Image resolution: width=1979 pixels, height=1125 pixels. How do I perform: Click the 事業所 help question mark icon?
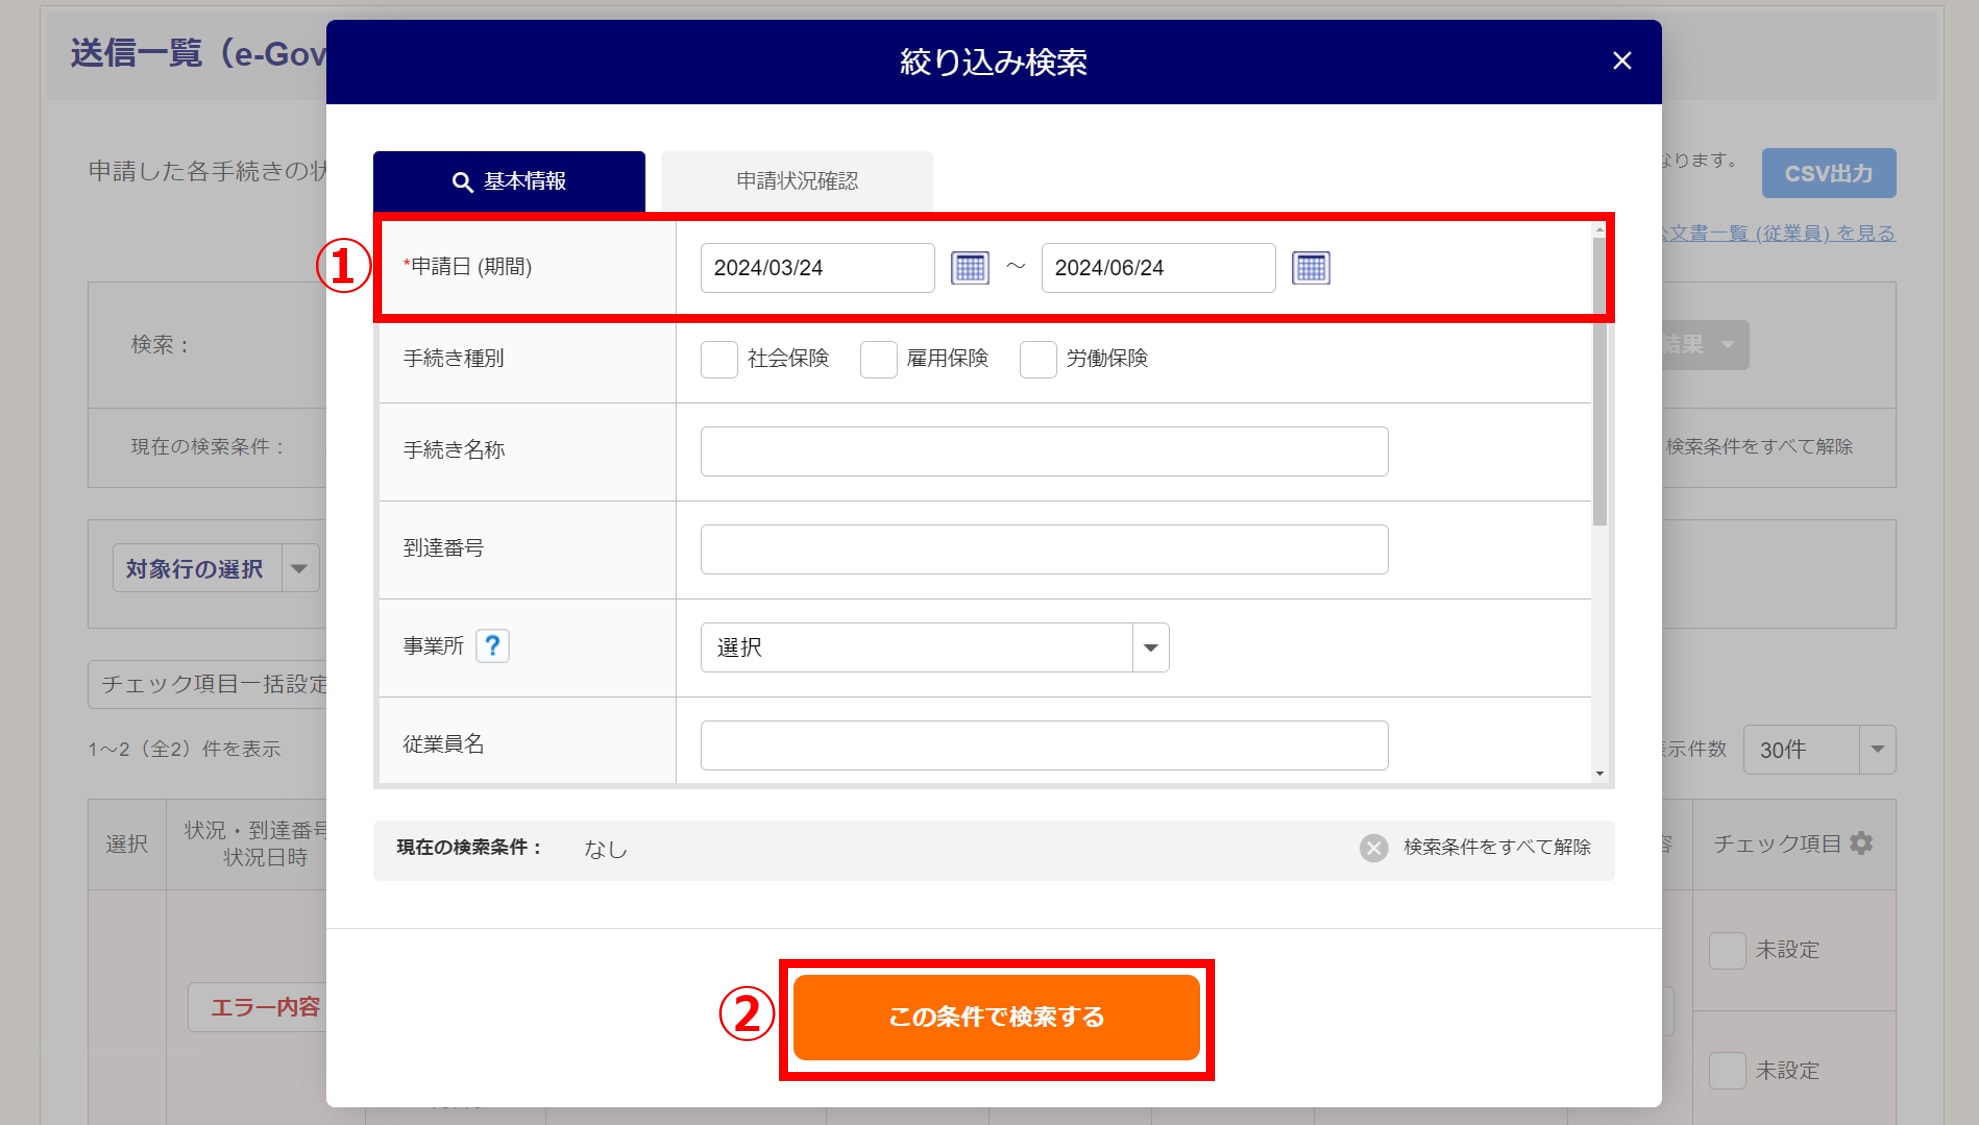(x=492, y=646)
